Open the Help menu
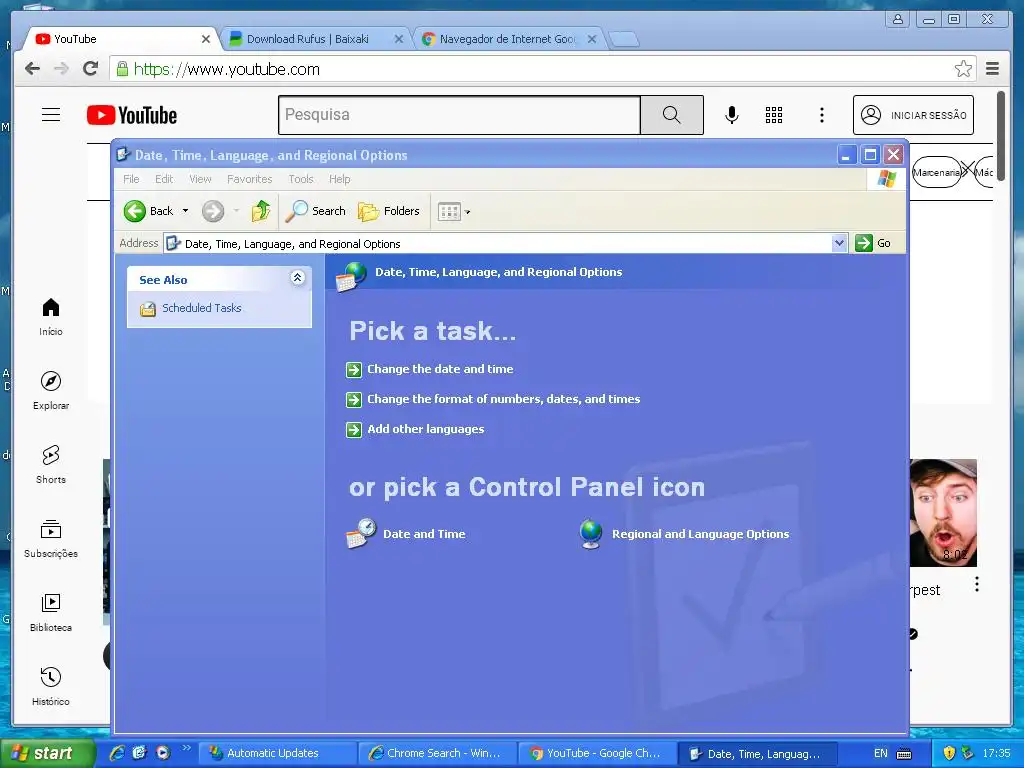Screen dimensions: 1024x768 [340, 179]
